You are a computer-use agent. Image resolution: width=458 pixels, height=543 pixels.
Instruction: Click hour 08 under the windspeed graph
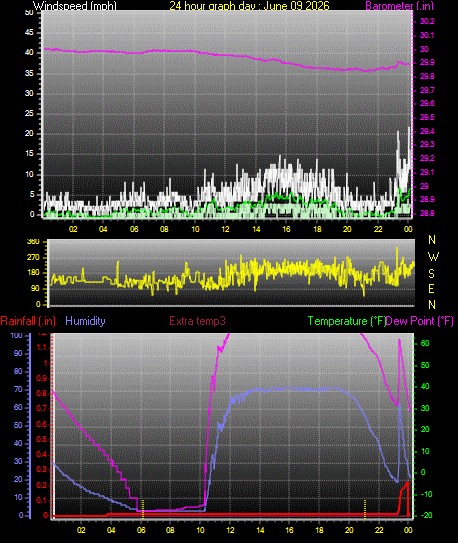[164, 229]
